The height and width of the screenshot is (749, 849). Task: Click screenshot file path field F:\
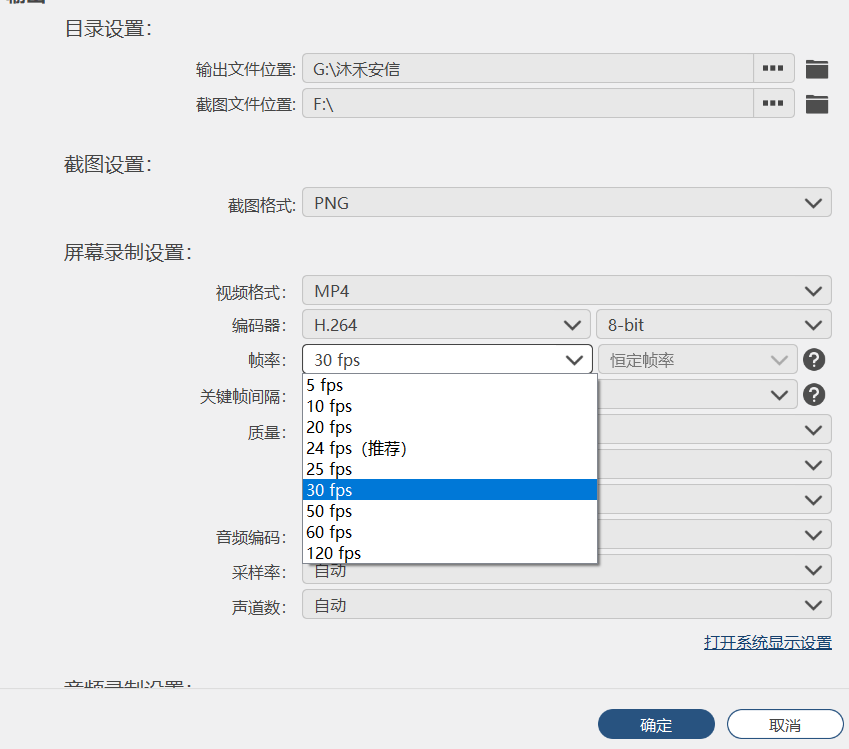[527, 103]
